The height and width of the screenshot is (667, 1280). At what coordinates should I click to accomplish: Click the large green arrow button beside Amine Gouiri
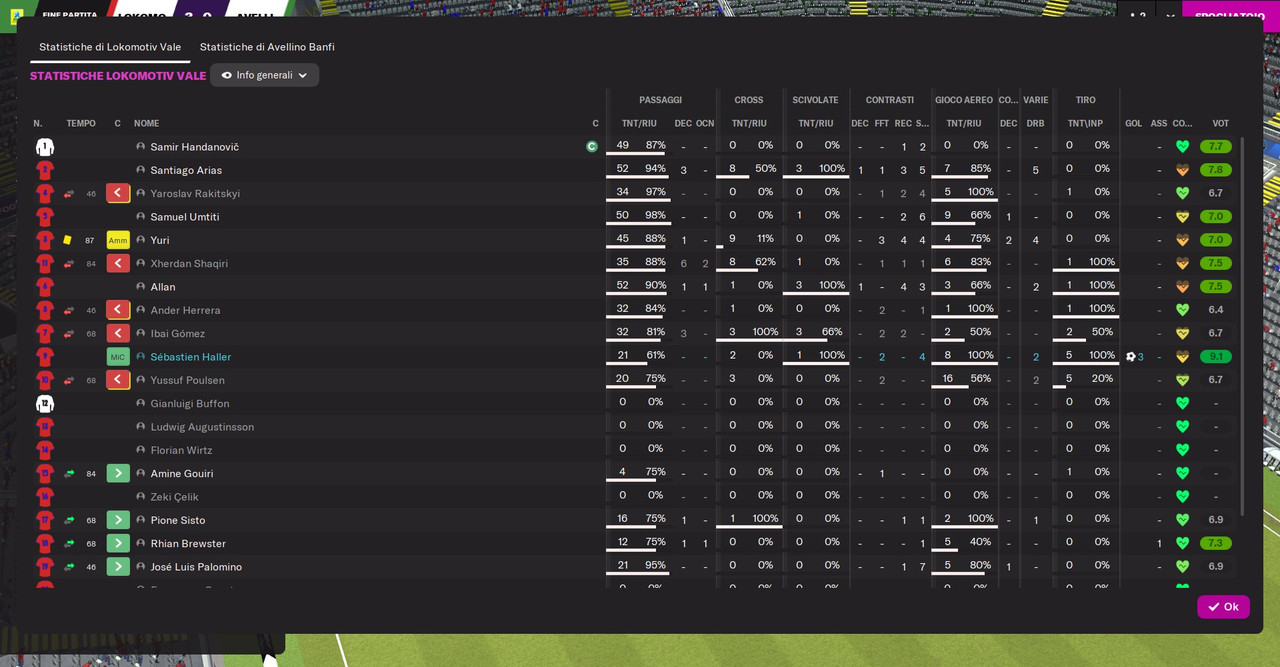point(118,473)
